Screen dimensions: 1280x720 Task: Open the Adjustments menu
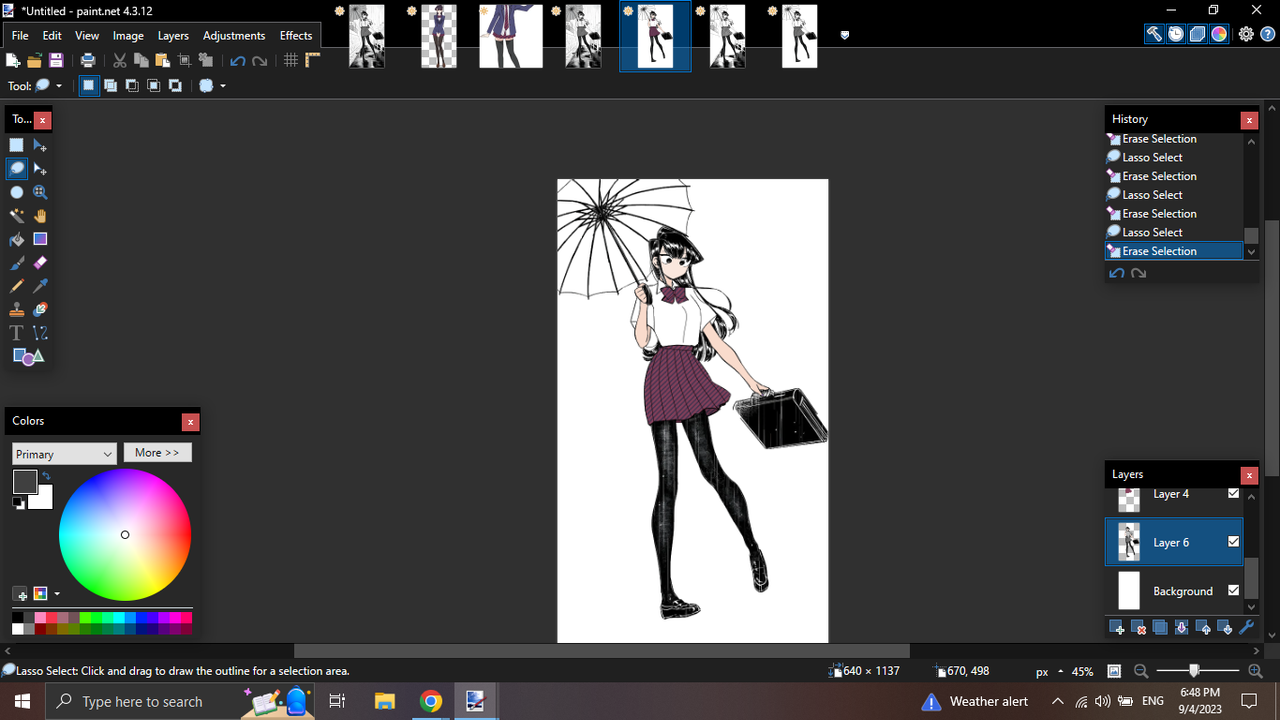pyautogui.click(x=233, y=35)
